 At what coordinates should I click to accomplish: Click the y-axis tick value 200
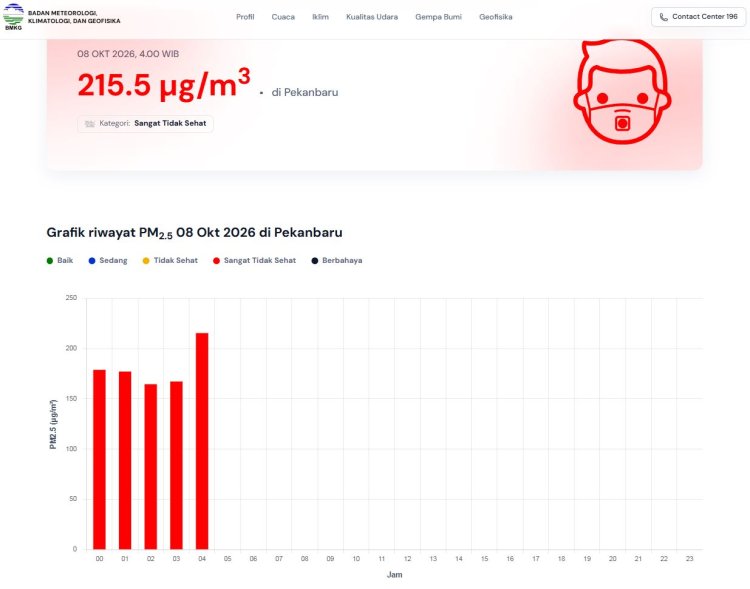71,348
